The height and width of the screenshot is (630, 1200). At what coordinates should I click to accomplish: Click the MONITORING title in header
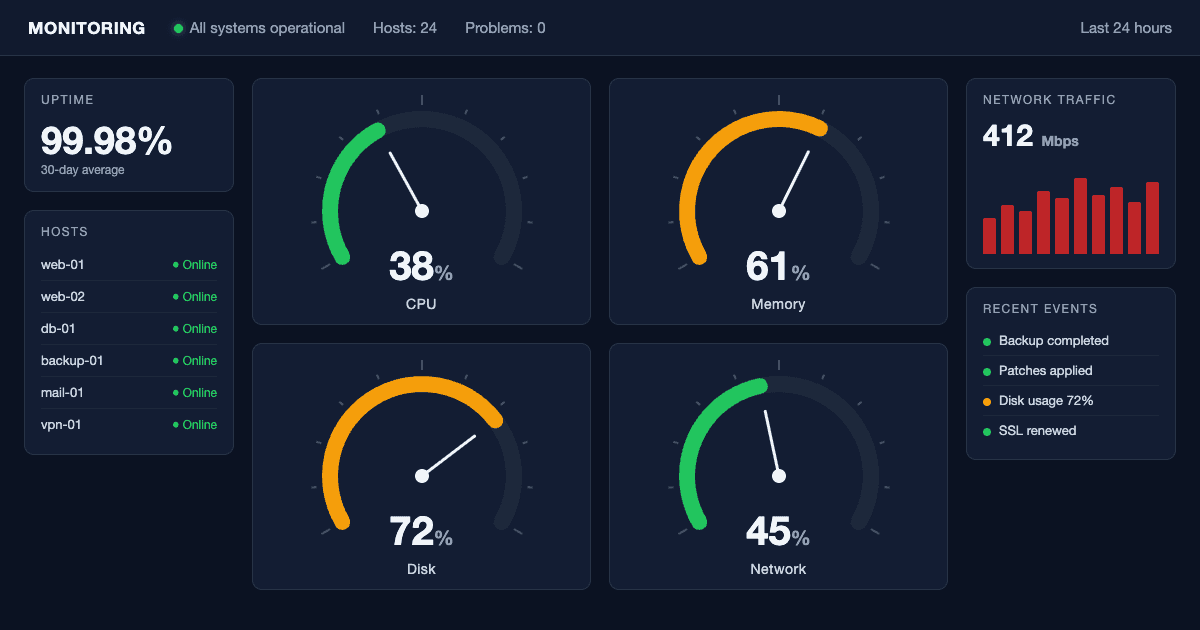(x=86, y=28)
